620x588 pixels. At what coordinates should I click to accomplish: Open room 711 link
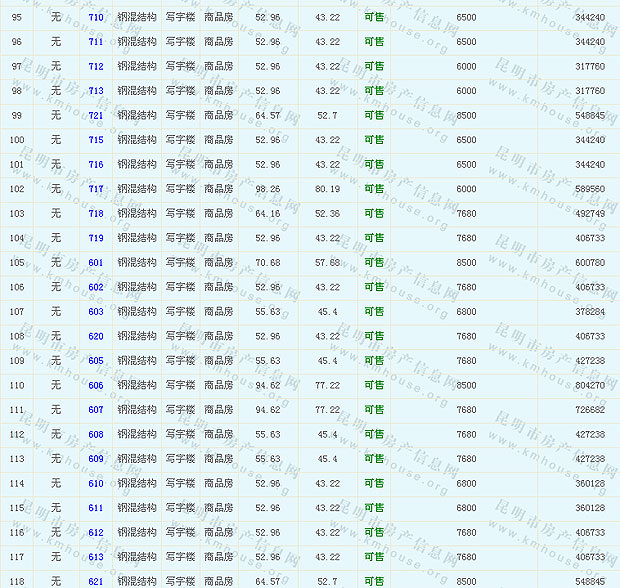click(x=95, y=42)
